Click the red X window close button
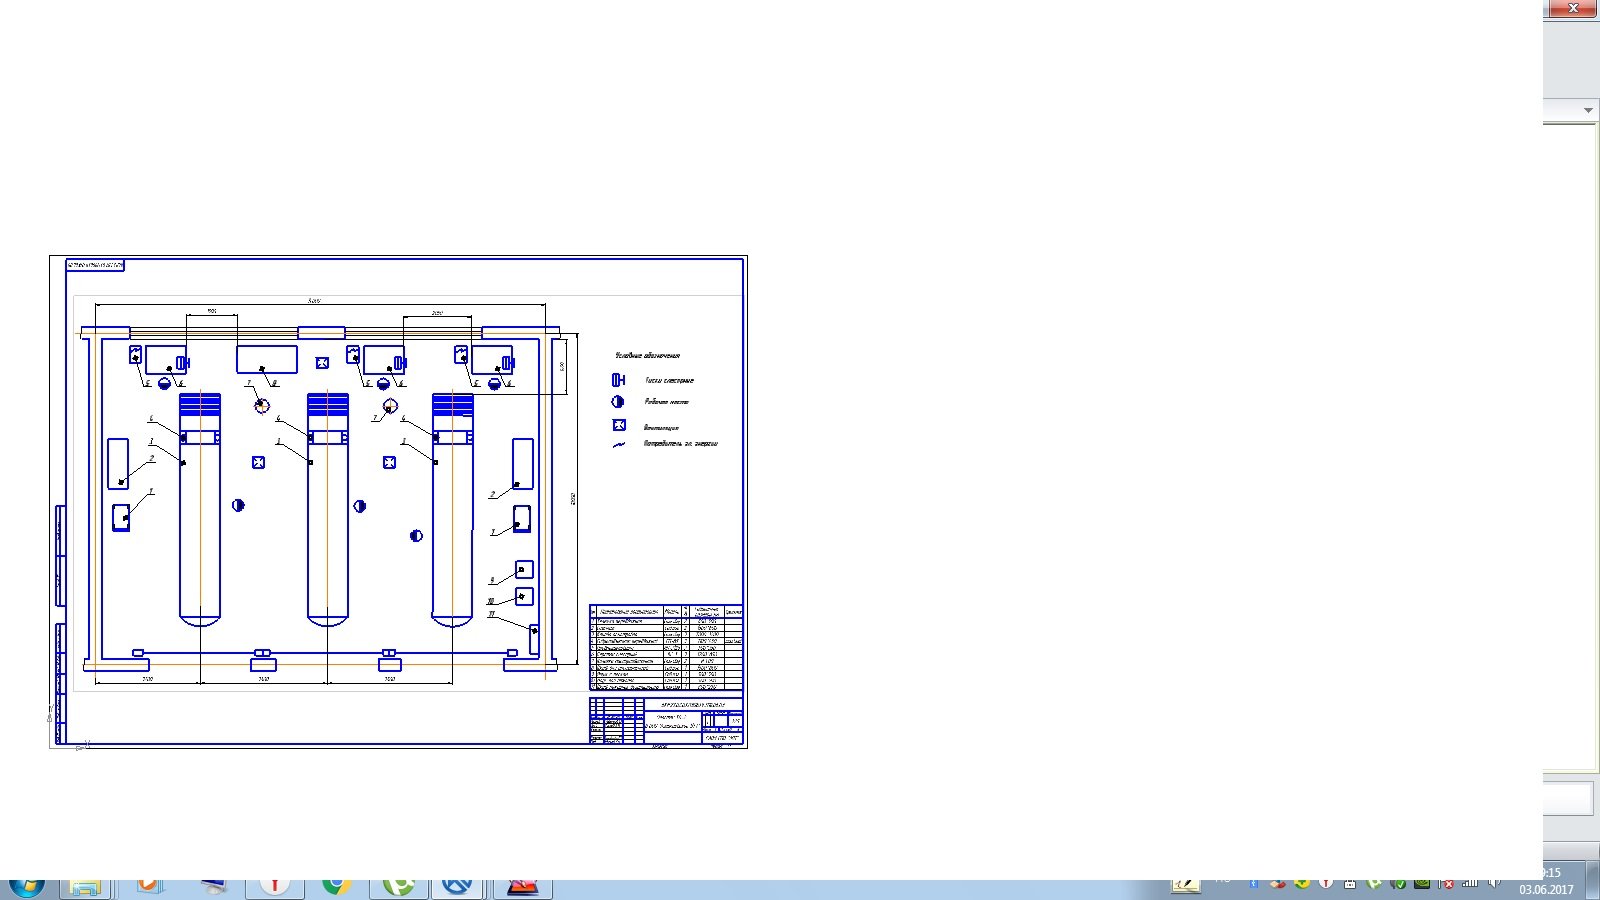The width and height of the screenshot is (1600, 900). pyautogui.click(x=1572, y=8)
